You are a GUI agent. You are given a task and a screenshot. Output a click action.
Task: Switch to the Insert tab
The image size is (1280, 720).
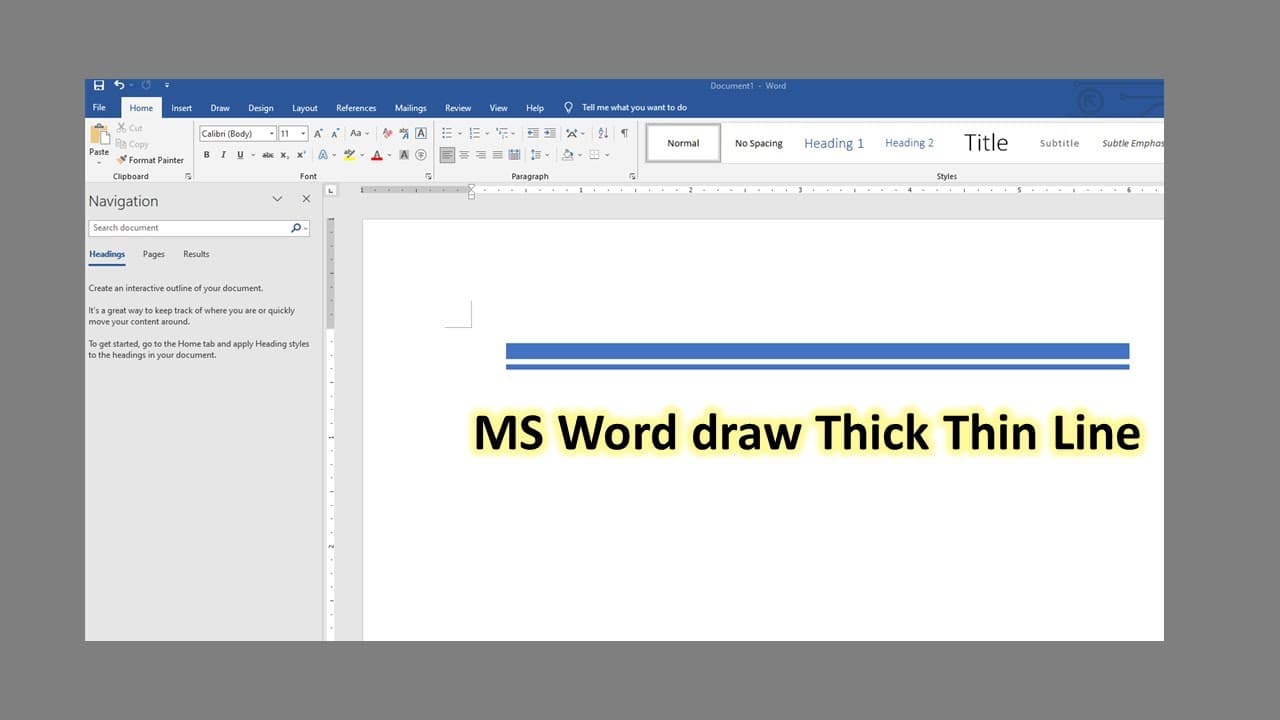point(182,108)
